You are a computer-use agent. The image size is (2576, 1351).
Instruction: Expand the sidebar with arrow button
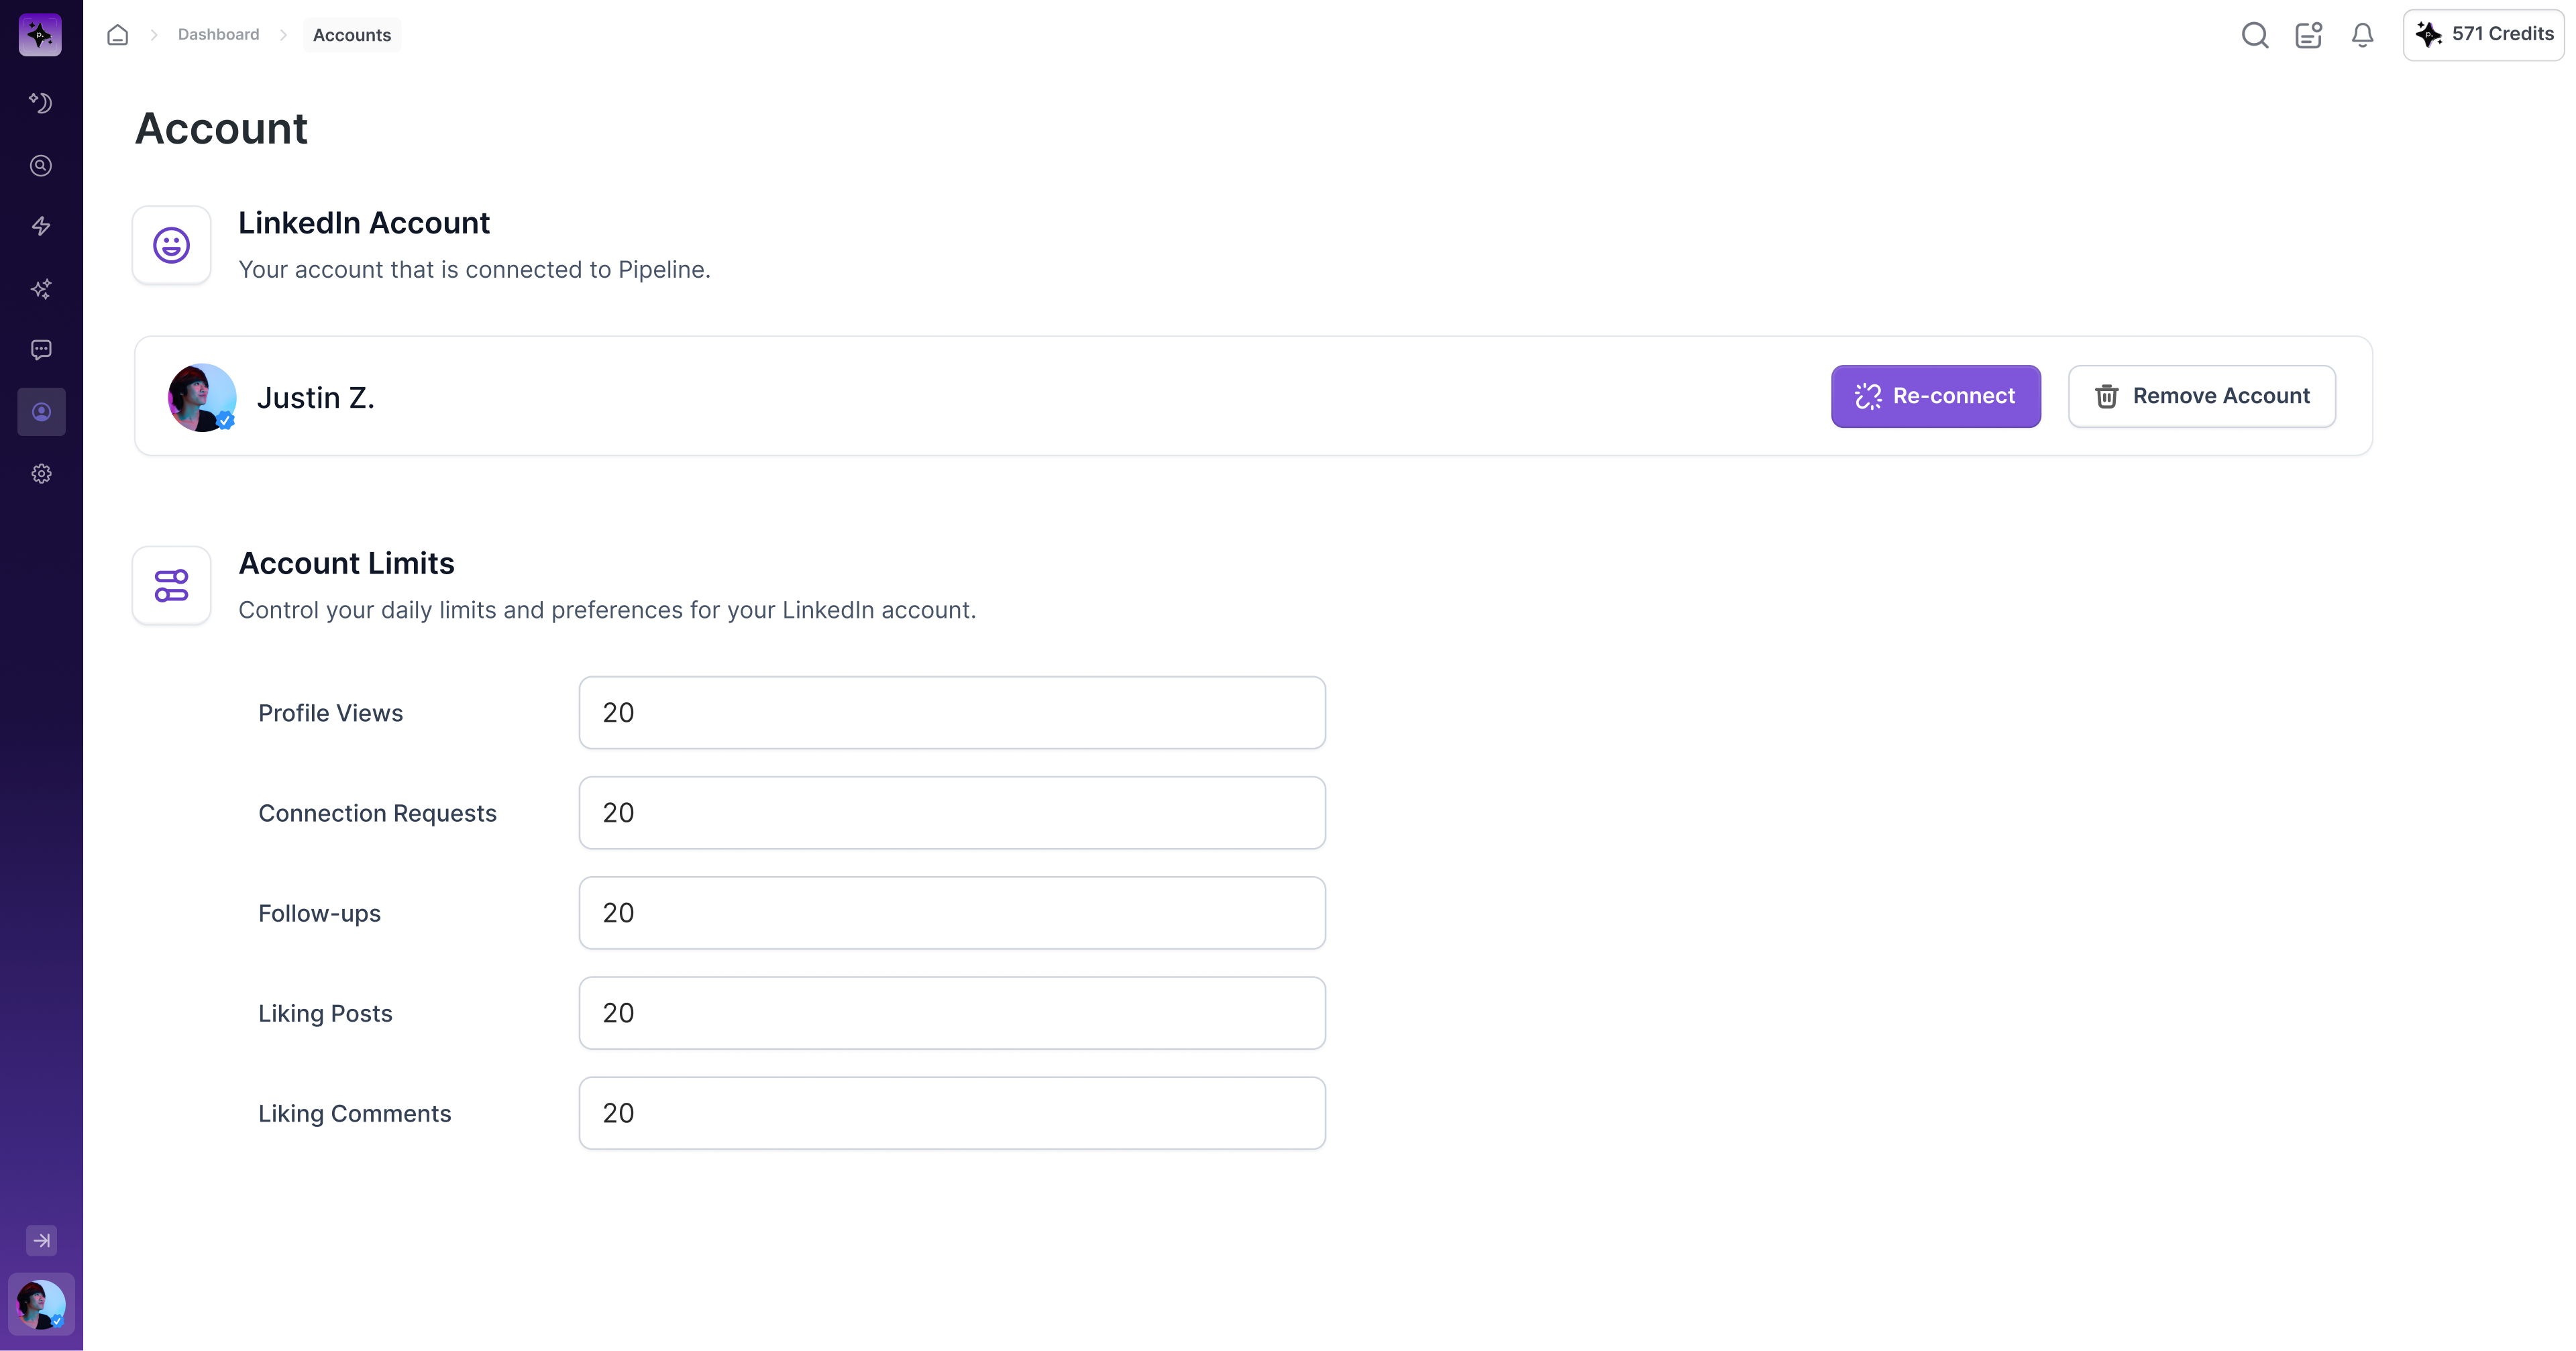41,1241
